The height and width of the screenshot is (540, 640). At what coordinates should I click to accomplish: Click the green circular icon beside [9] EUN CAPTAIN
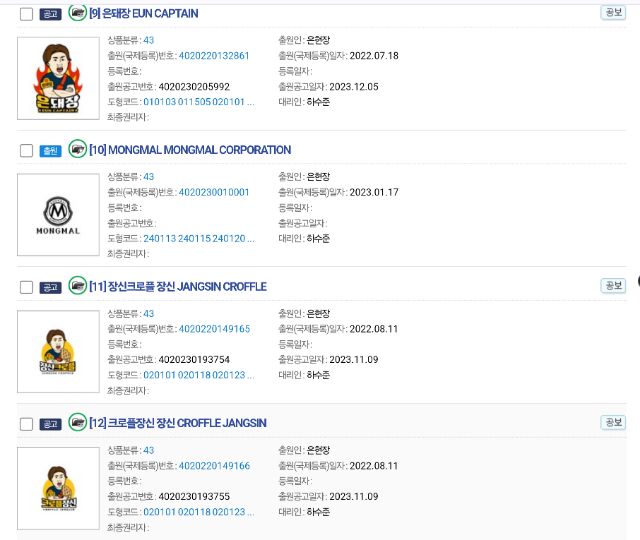(77, 13)
